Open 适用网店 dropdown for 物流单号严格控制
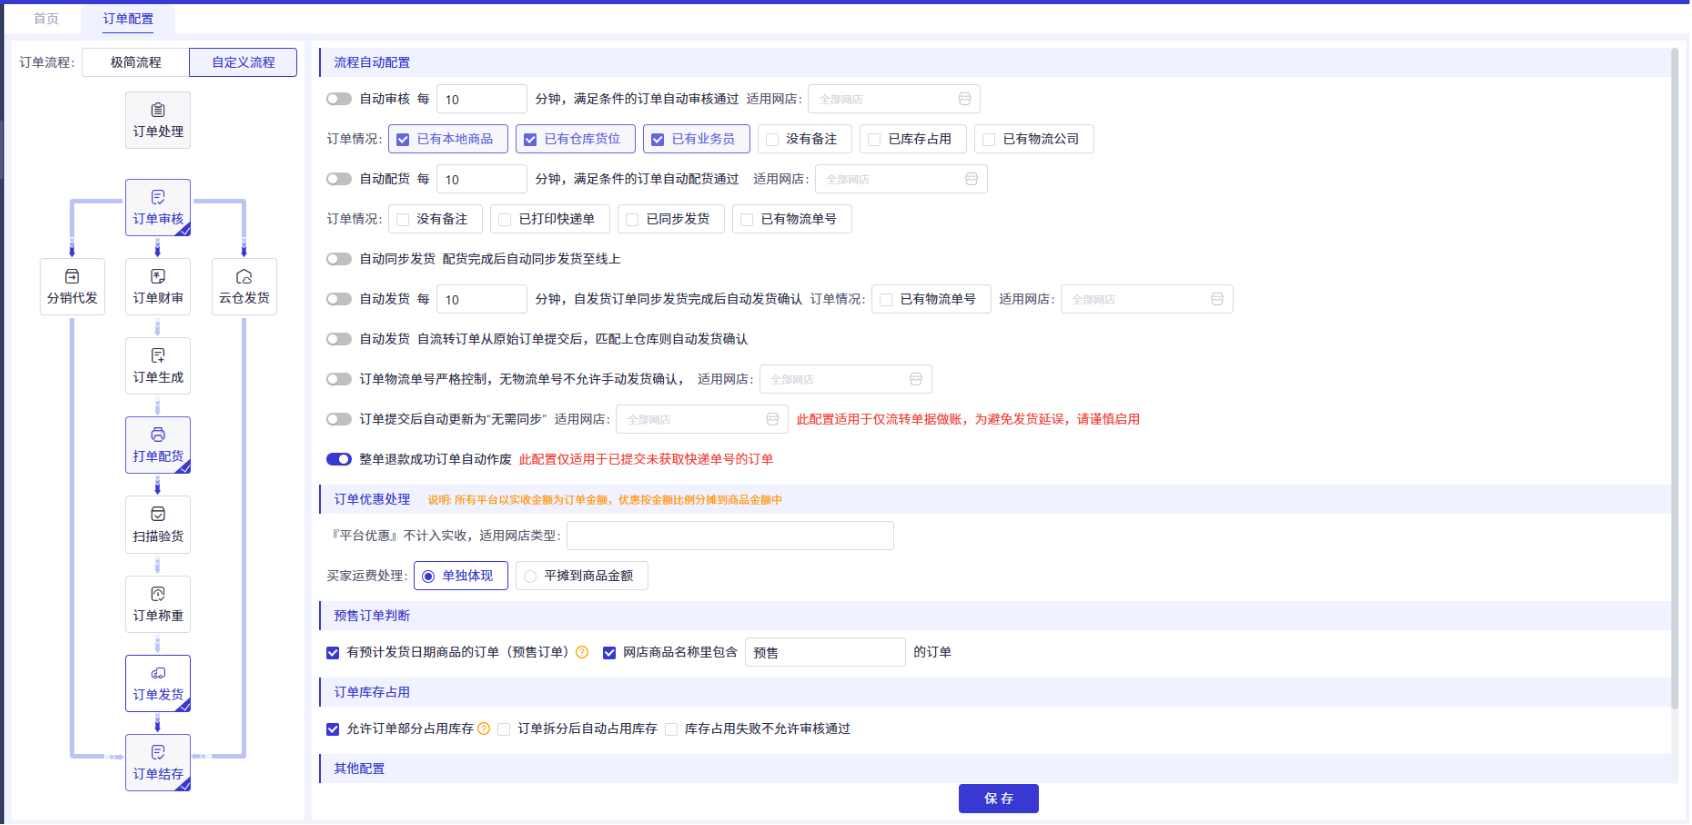The height and width of the screenshot is (825, 1692). (846, 379)
